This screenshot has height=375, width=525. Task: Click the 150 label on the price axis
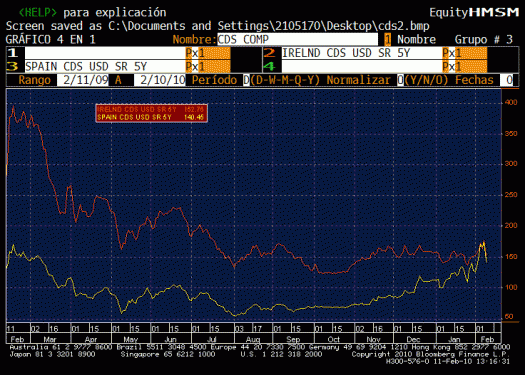coord(511,257)
